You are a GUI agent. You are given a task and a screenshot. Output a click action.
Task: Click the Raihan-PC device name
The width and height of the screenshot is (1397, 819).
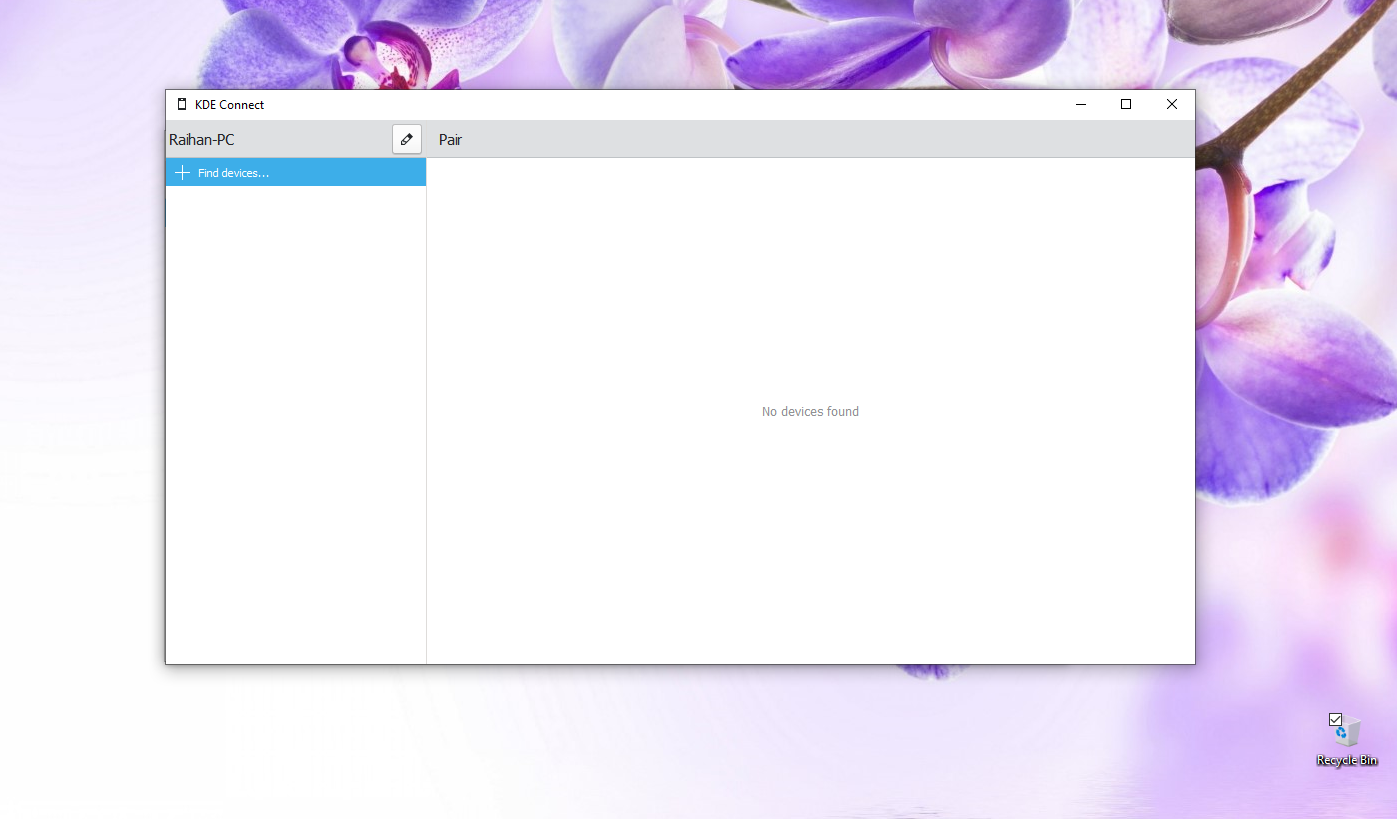(202, 140)
